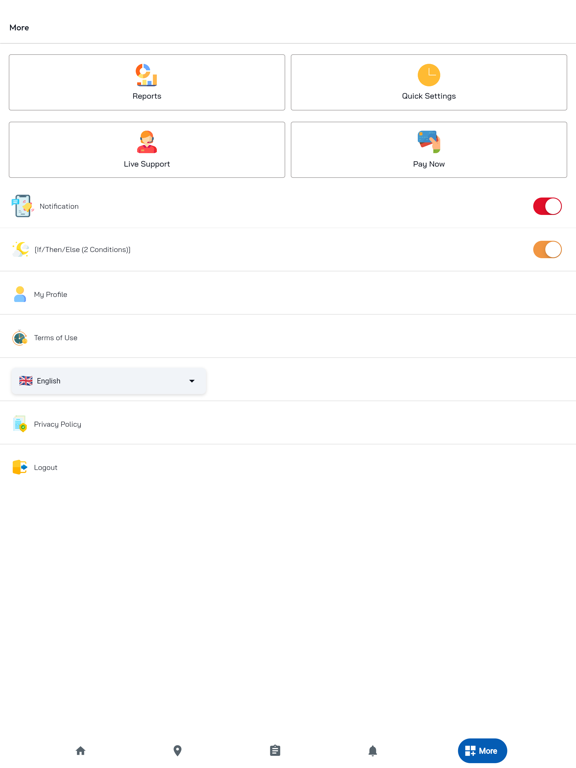Go to the Home tab
The image size is (576, 768).
(x=81, y=750)
